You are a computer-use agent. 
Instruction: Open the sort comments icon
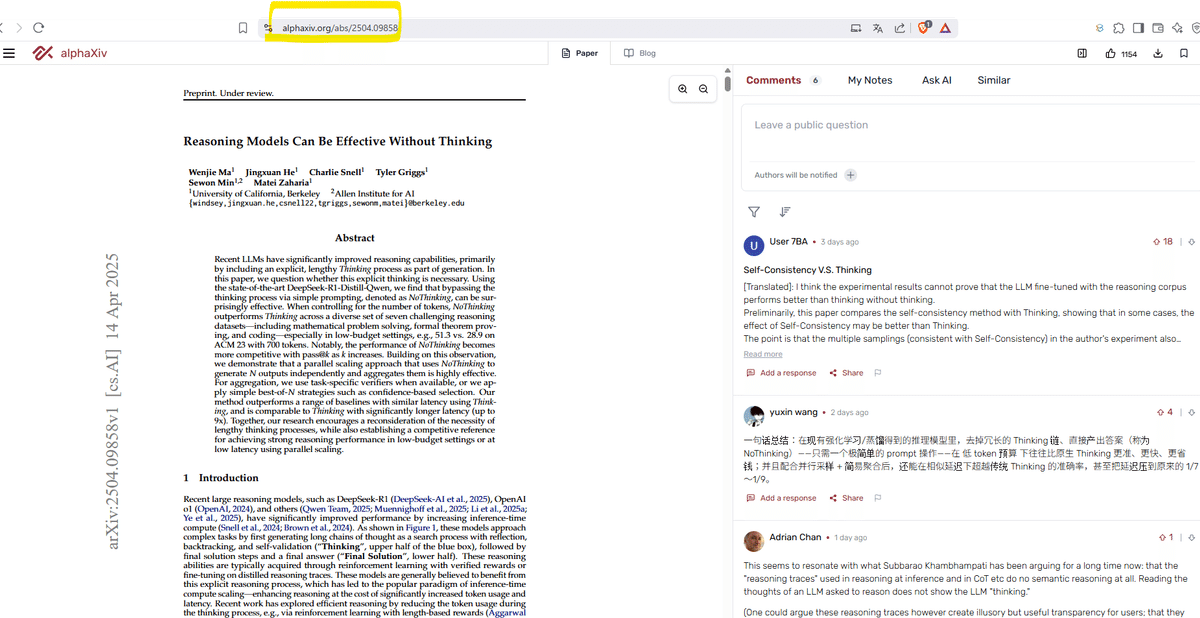(785, 211)
